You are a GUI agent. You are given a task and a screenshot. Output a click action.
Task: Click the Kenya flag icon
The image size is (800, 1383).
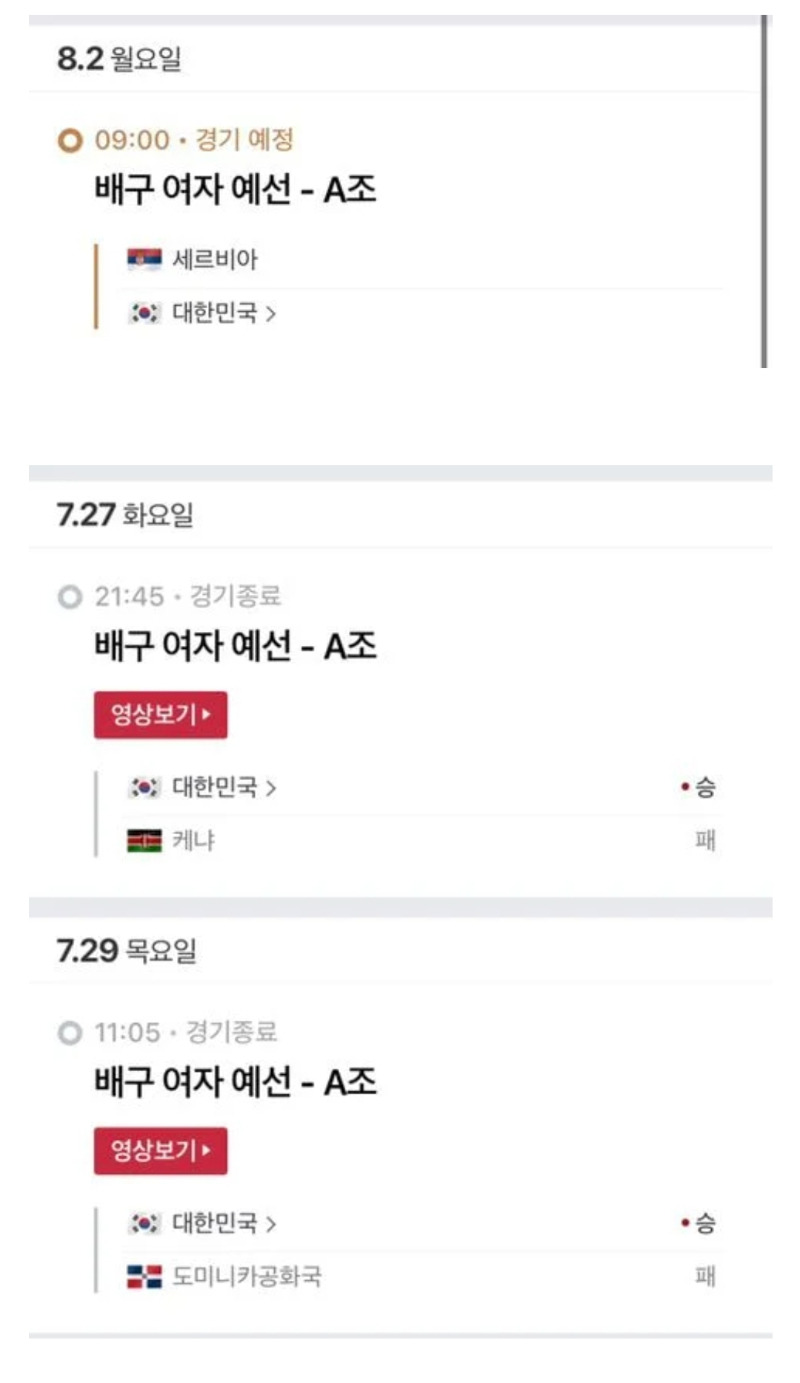pos(144,841)
